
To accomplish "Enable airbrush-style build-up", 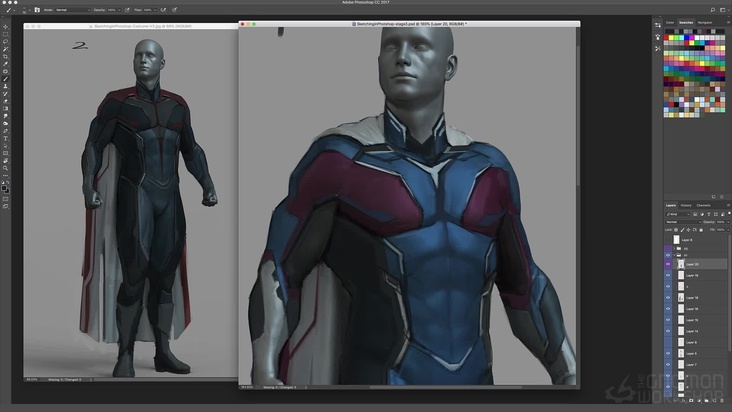I will (163, 9).
